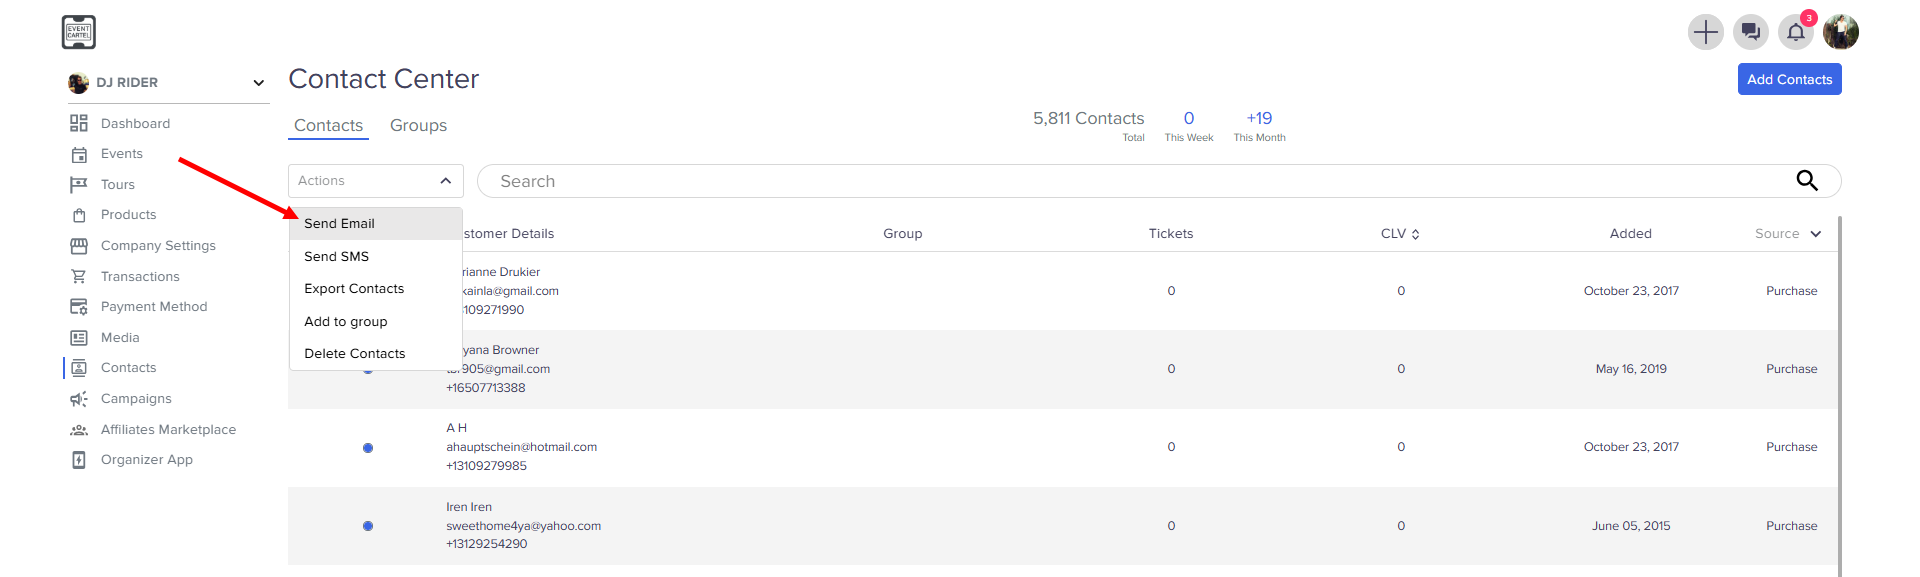
Task: Click the date June 05, 2015
Action: (1631, 526)
